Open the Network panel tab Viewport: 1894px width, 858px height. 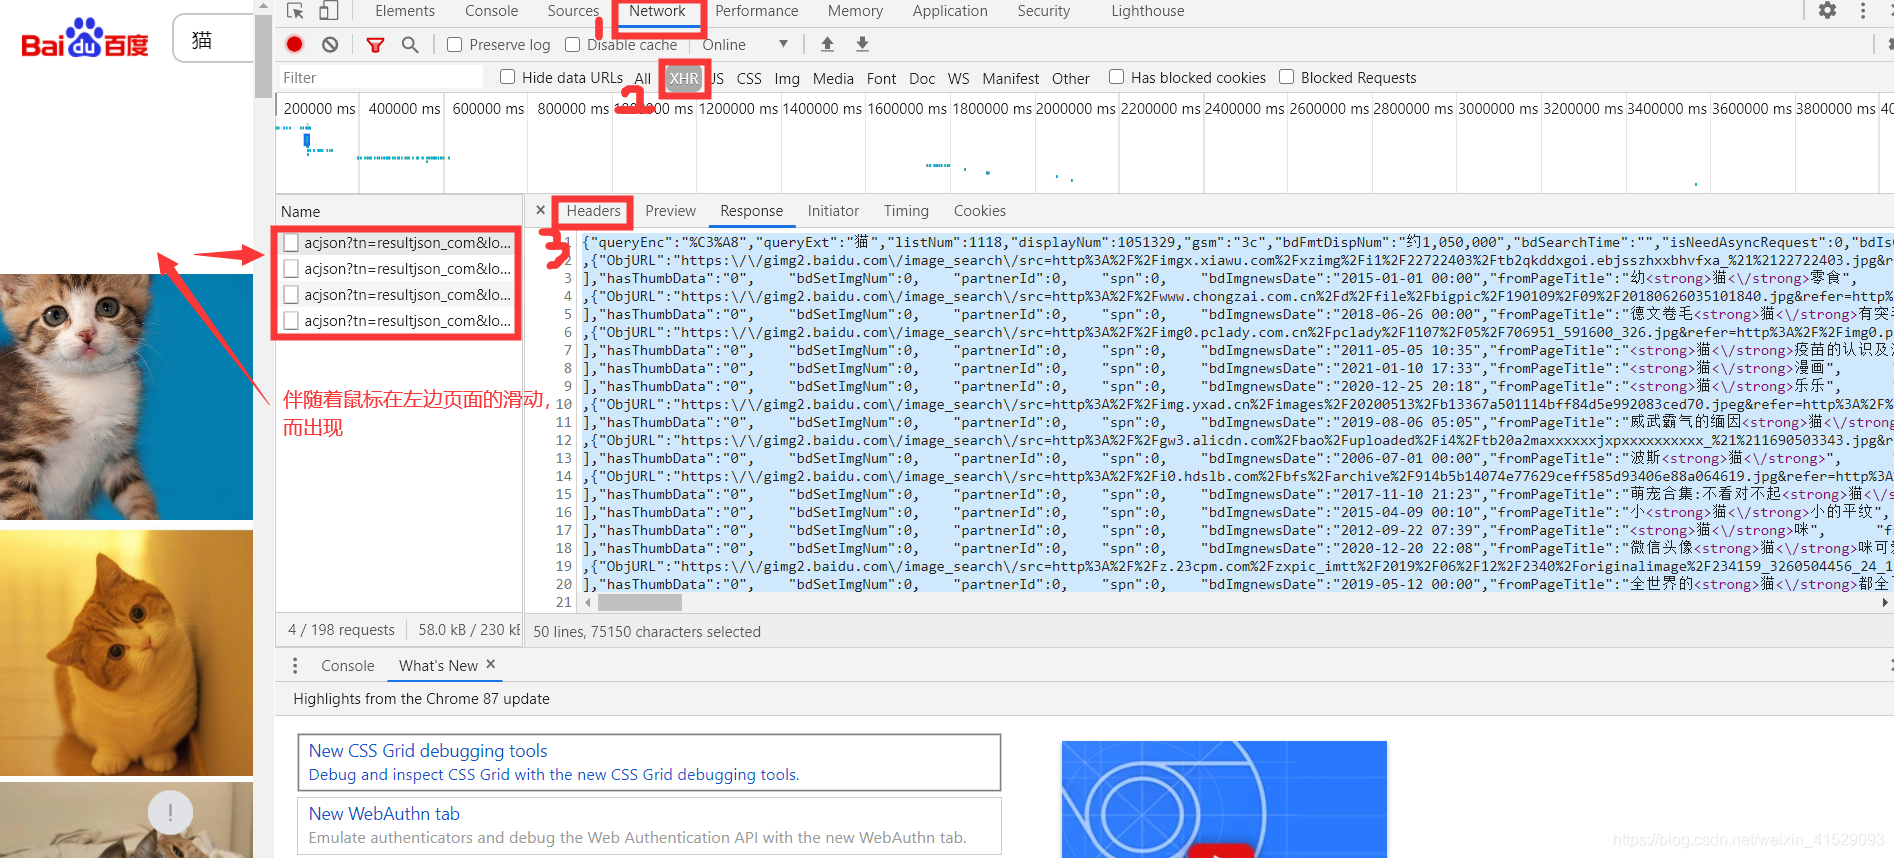pyautogui.click(x=657, y=11)
